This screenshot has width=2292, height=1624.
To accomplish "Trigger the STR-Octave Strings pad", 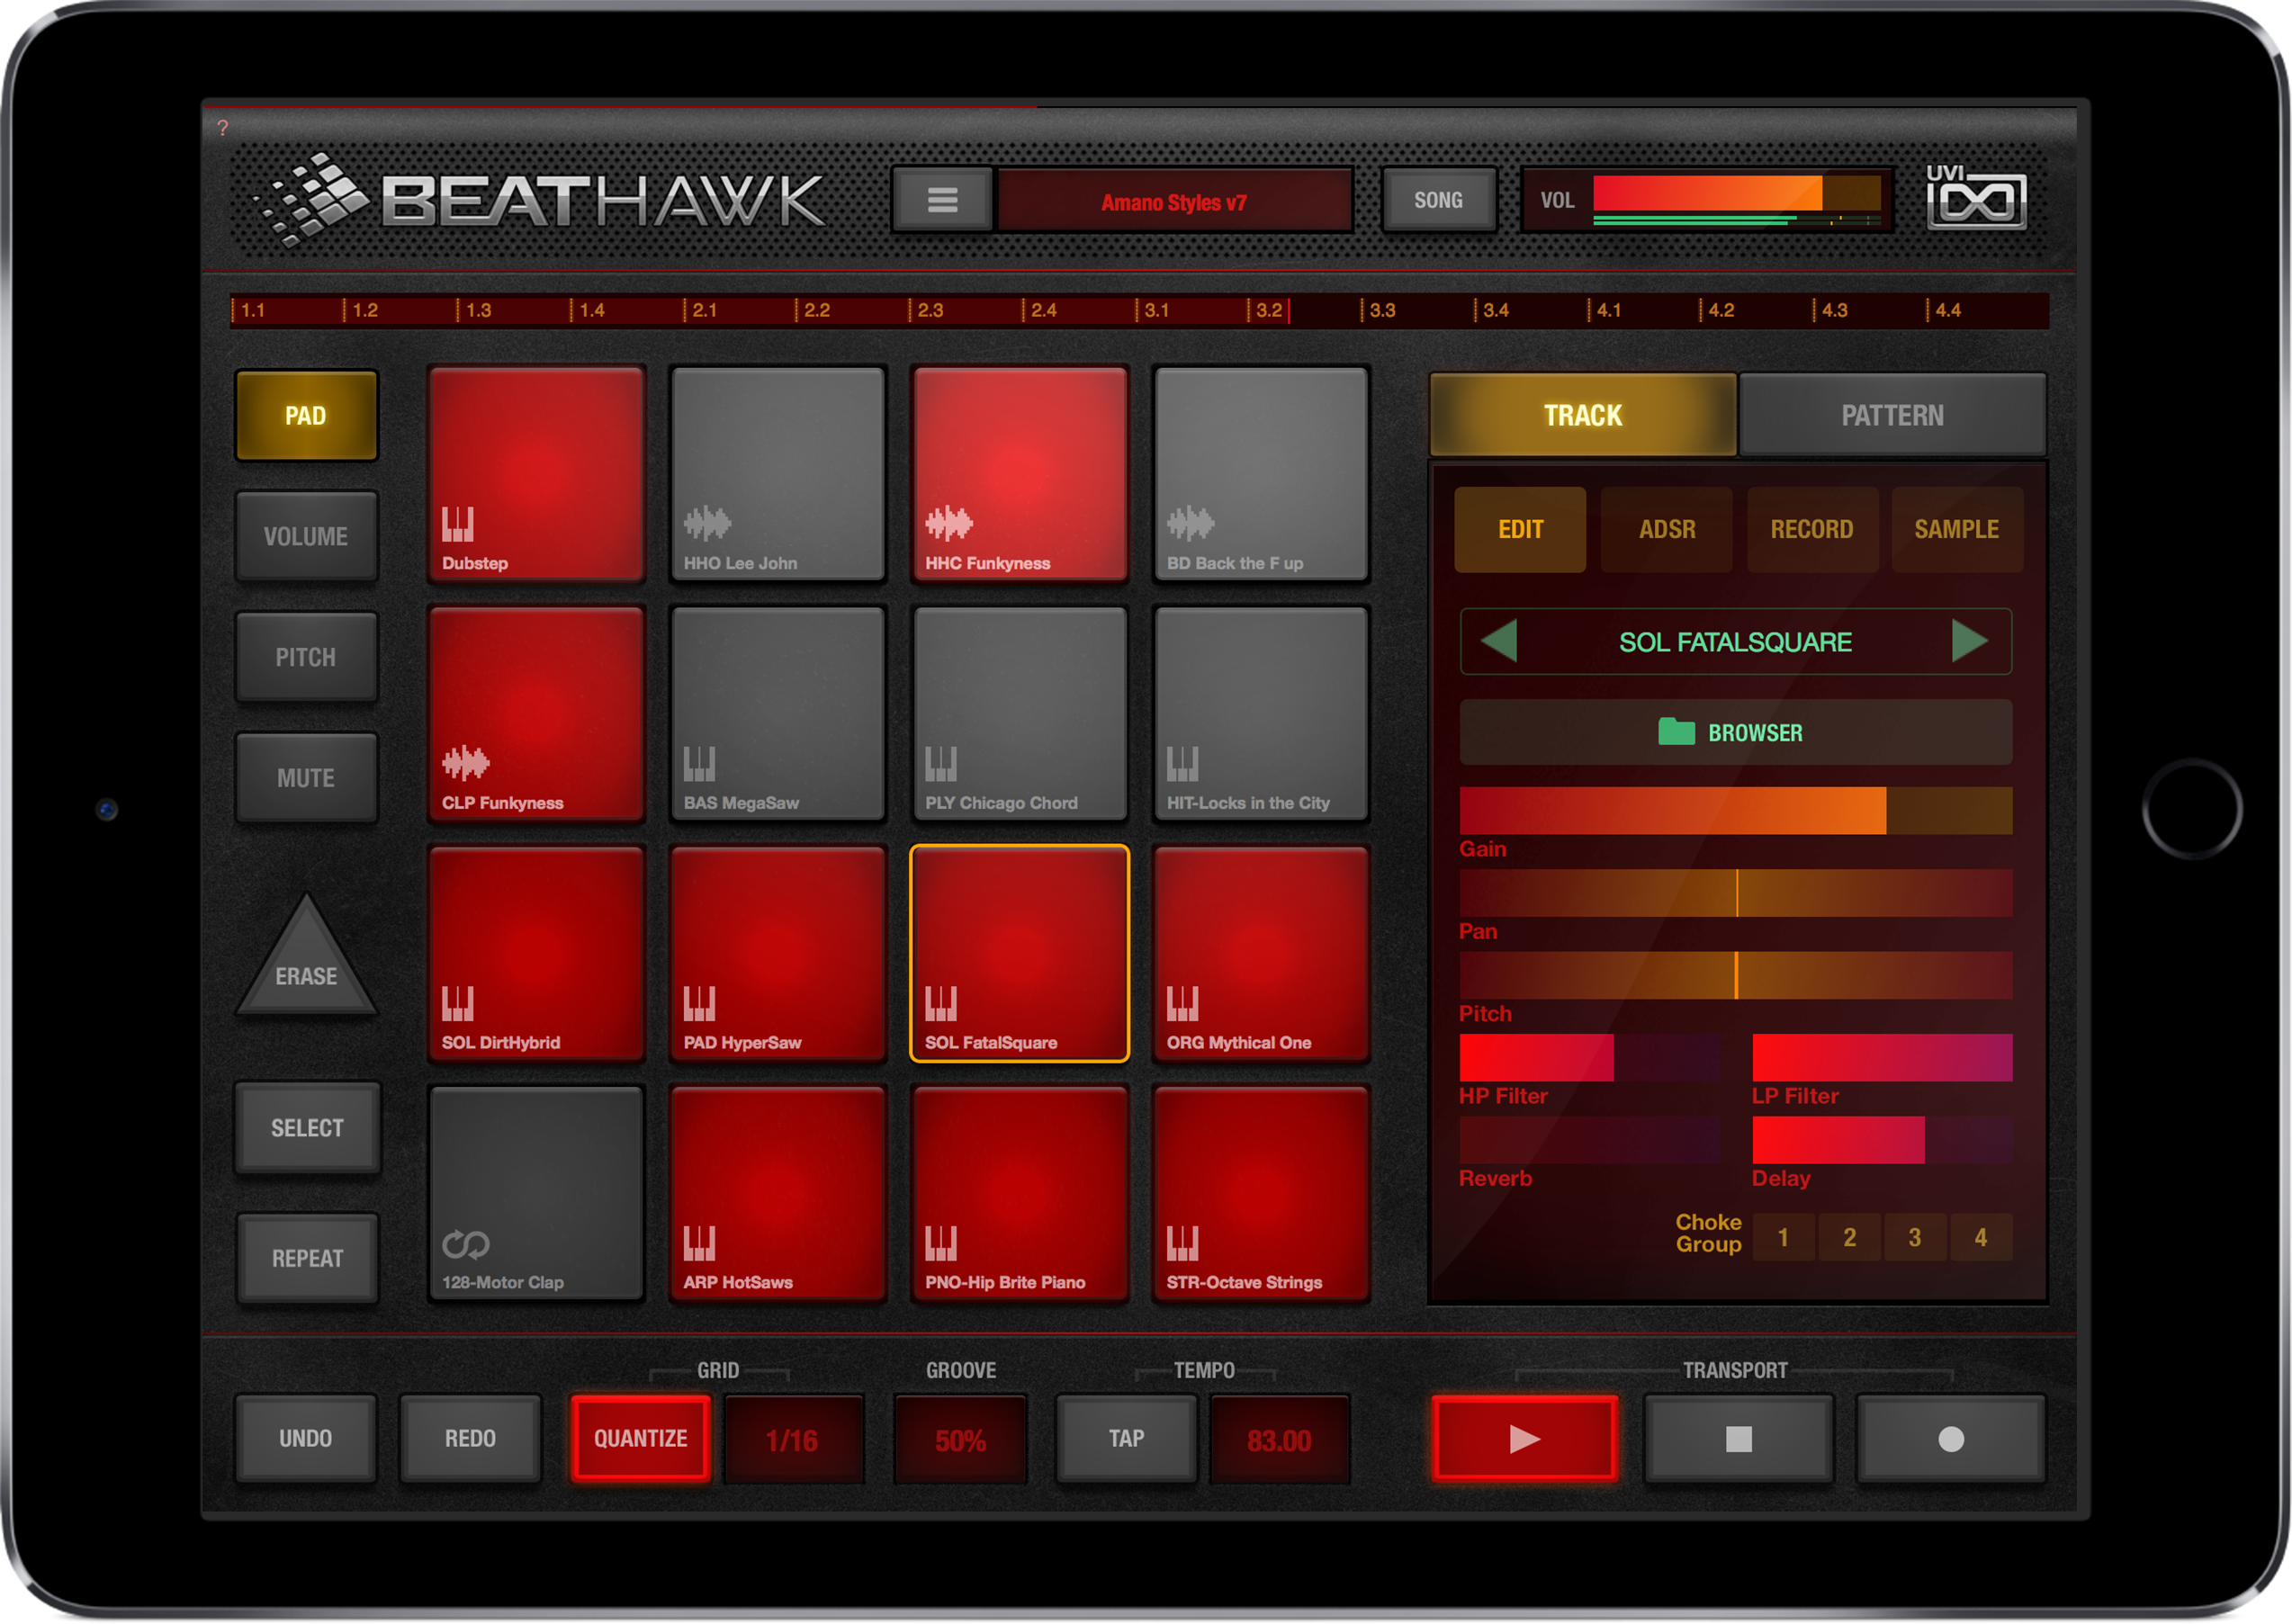I will (x=1261, y=1194).
